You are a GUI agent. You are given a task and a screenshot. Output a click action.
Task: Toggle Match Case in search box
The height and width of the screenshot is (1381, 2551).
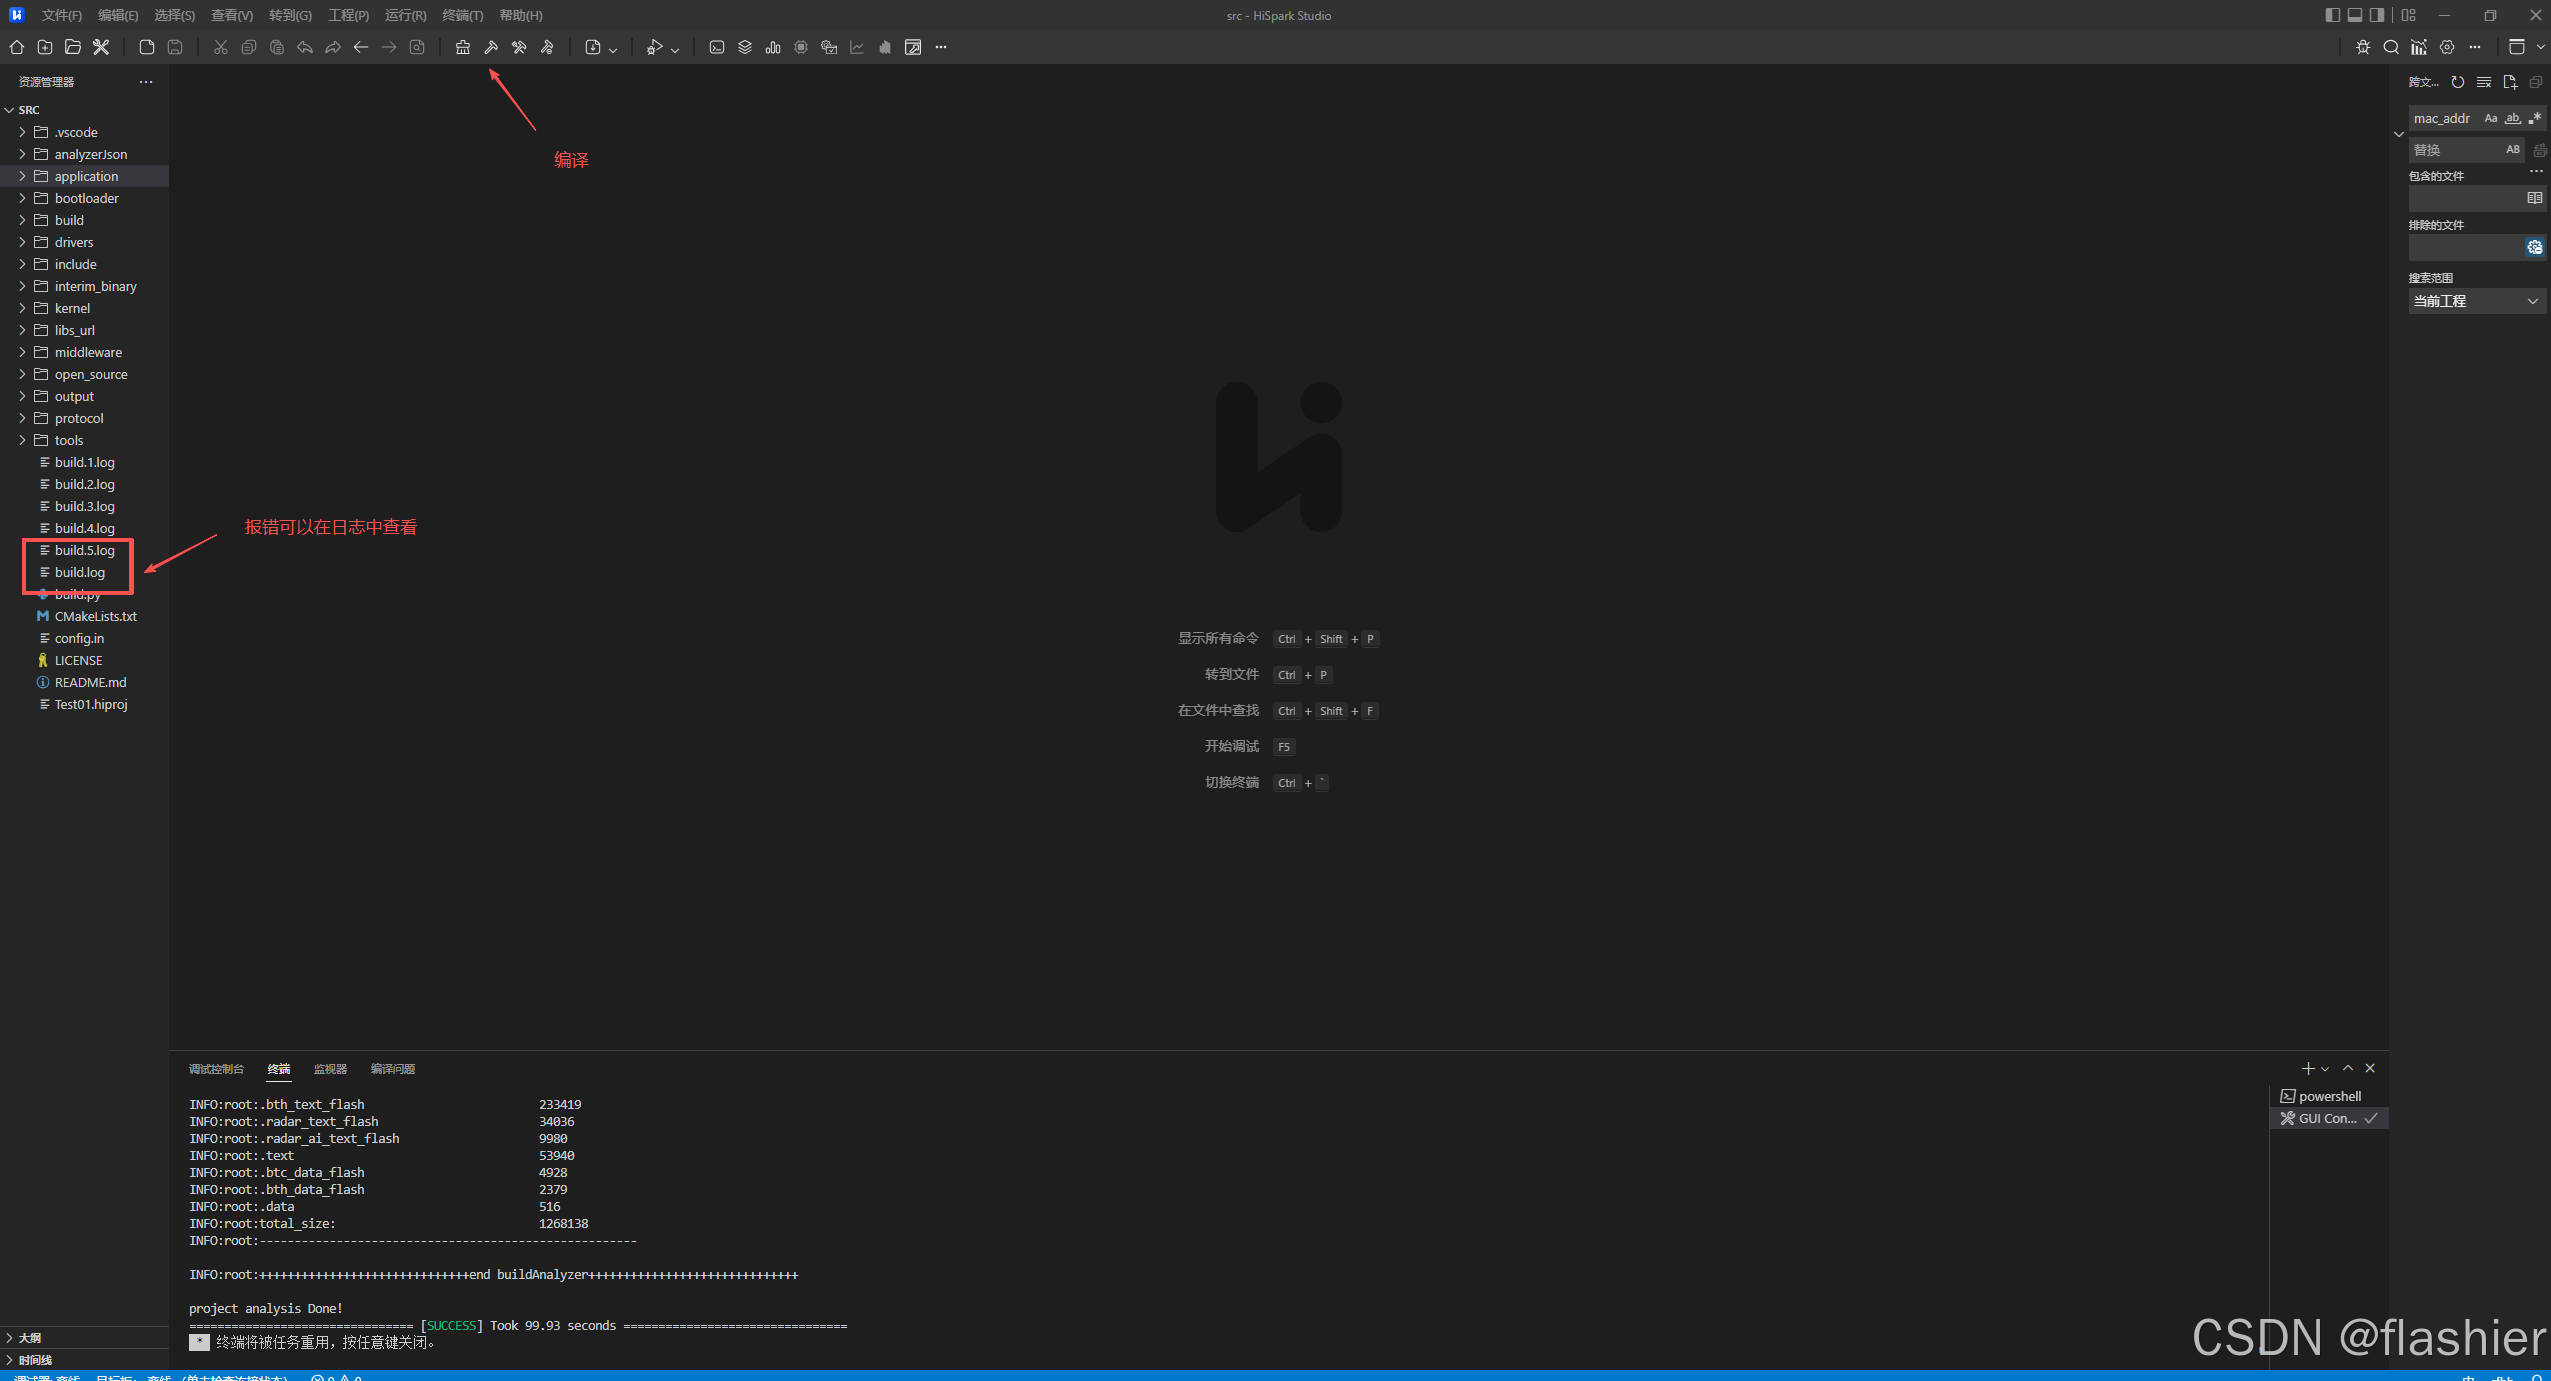[x=2491, y=118]
